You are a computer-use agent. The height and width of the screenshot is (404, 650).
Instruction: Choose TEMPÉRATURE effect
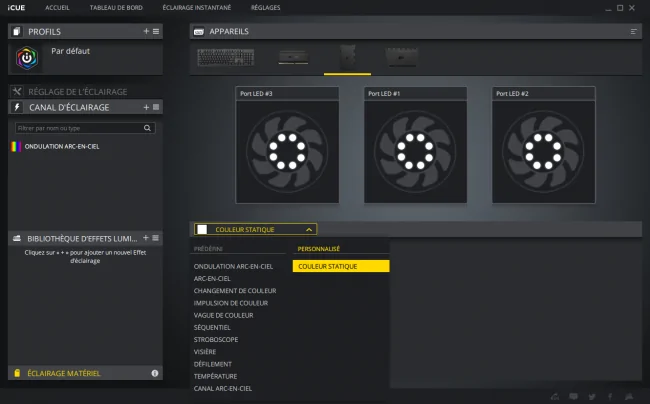[x=216, y=376]
